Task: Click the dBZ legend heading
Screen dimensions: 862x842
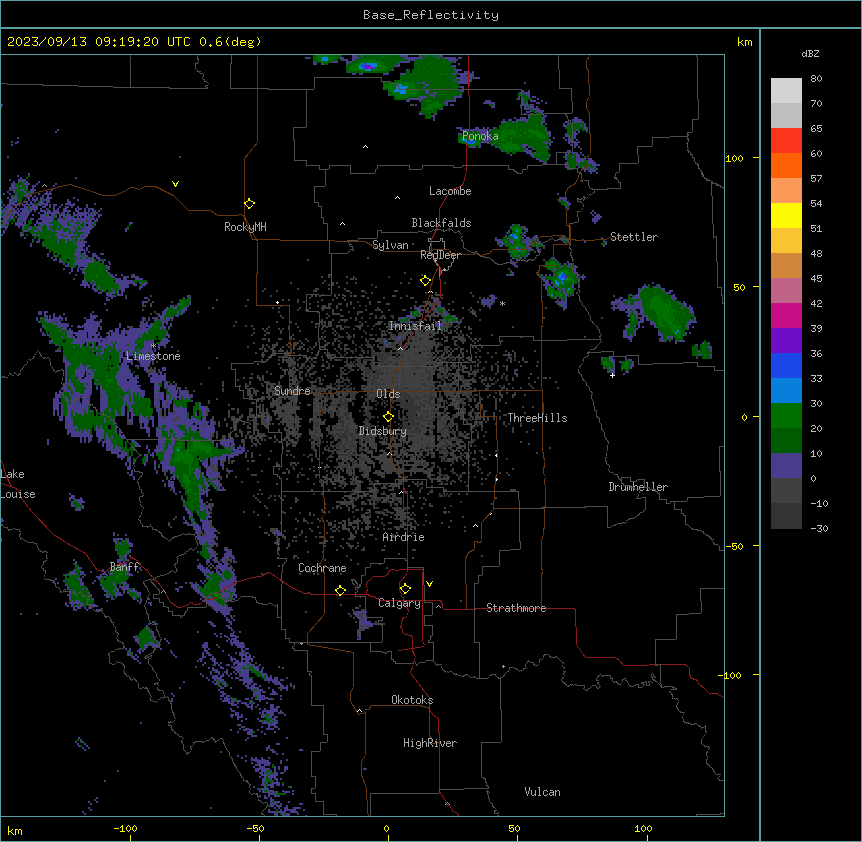Action: 810,53
